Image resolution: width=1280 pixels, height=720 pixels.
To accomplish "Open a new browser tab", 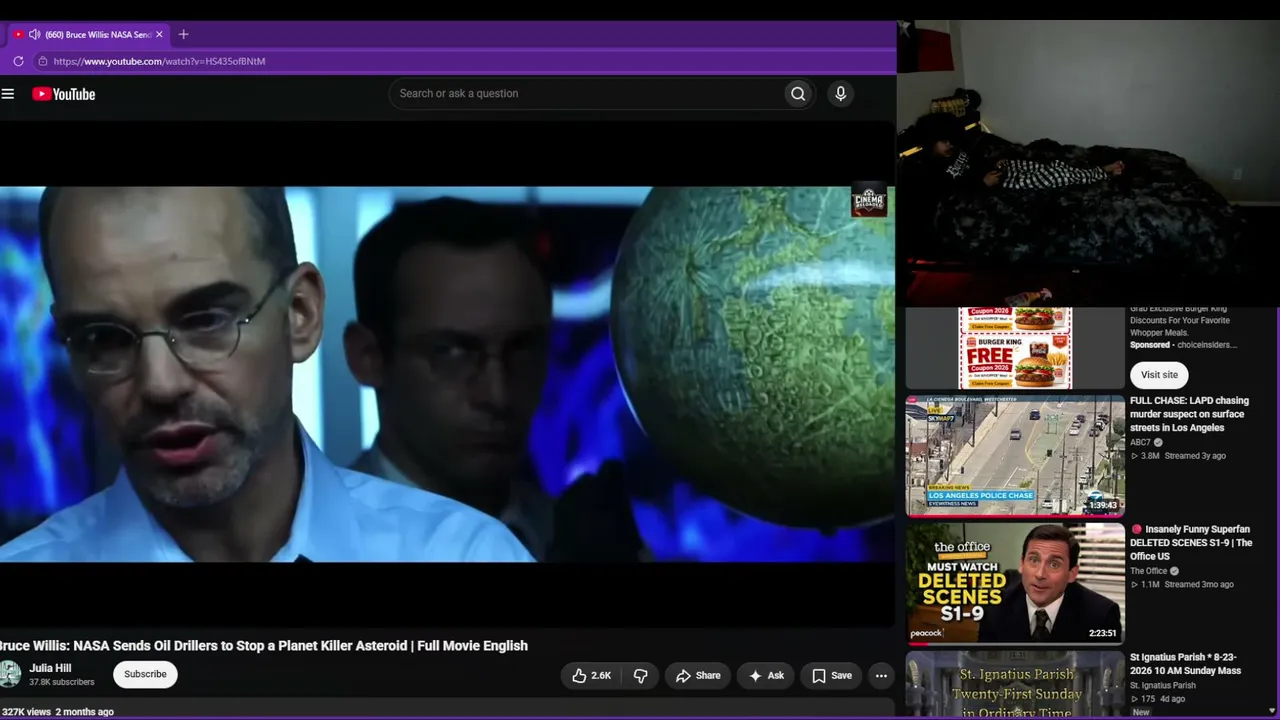I will (x=183, y=34).
